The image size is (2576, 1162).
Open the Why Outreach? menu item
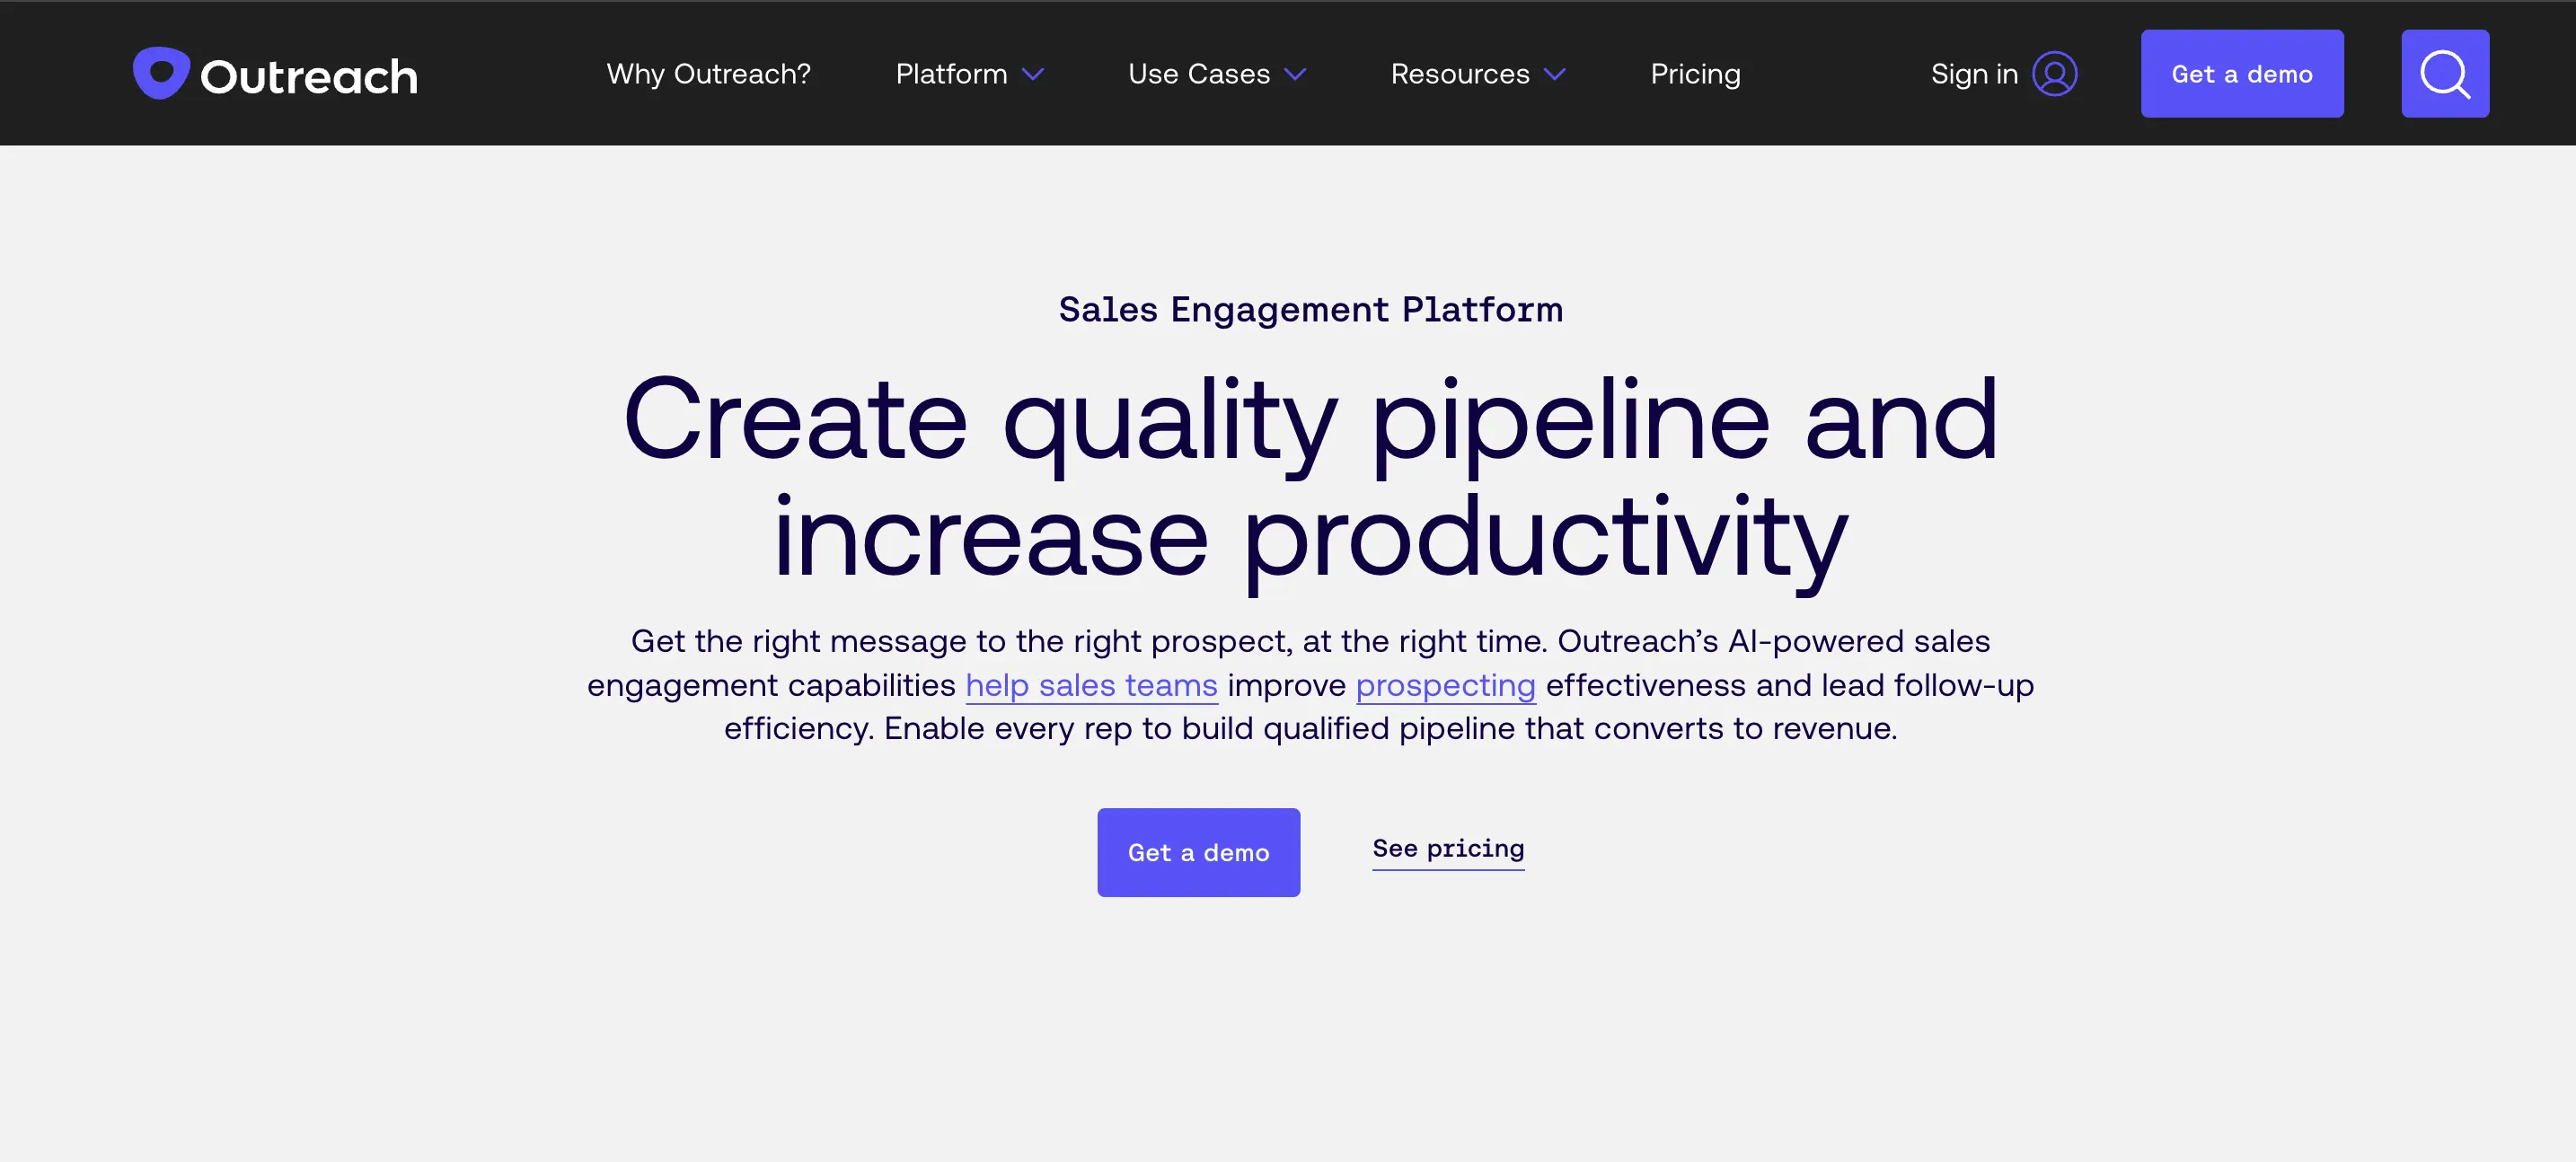(x=708, y=73)
